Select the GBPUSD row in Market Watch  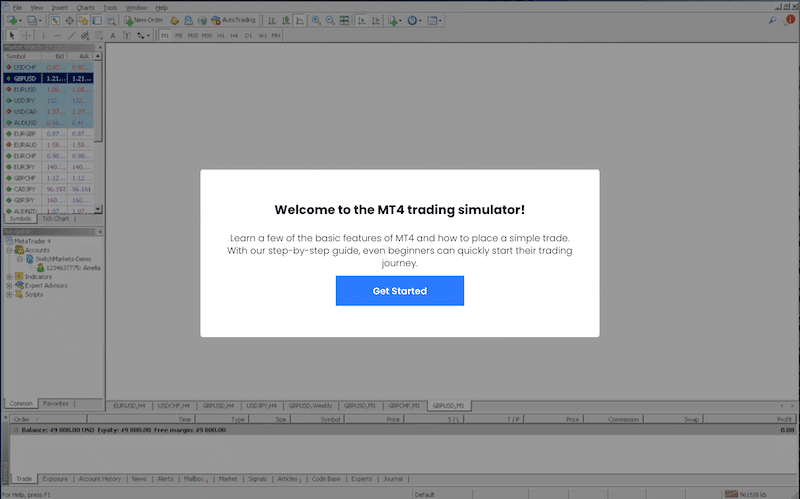48,79
